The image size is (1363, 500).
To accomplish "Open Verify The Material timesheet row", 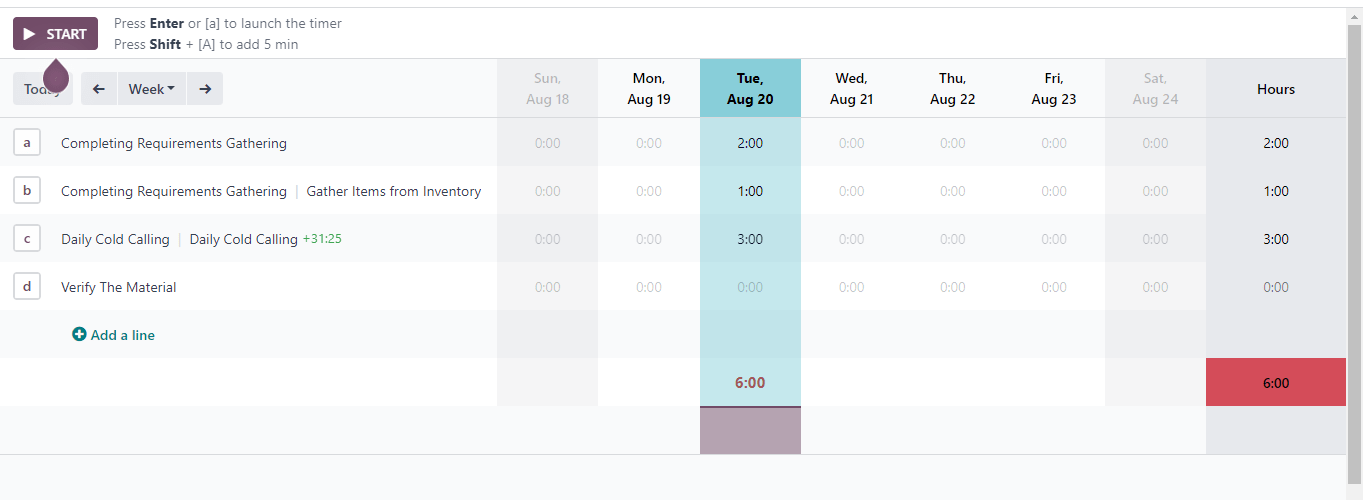I will (118, 287).
